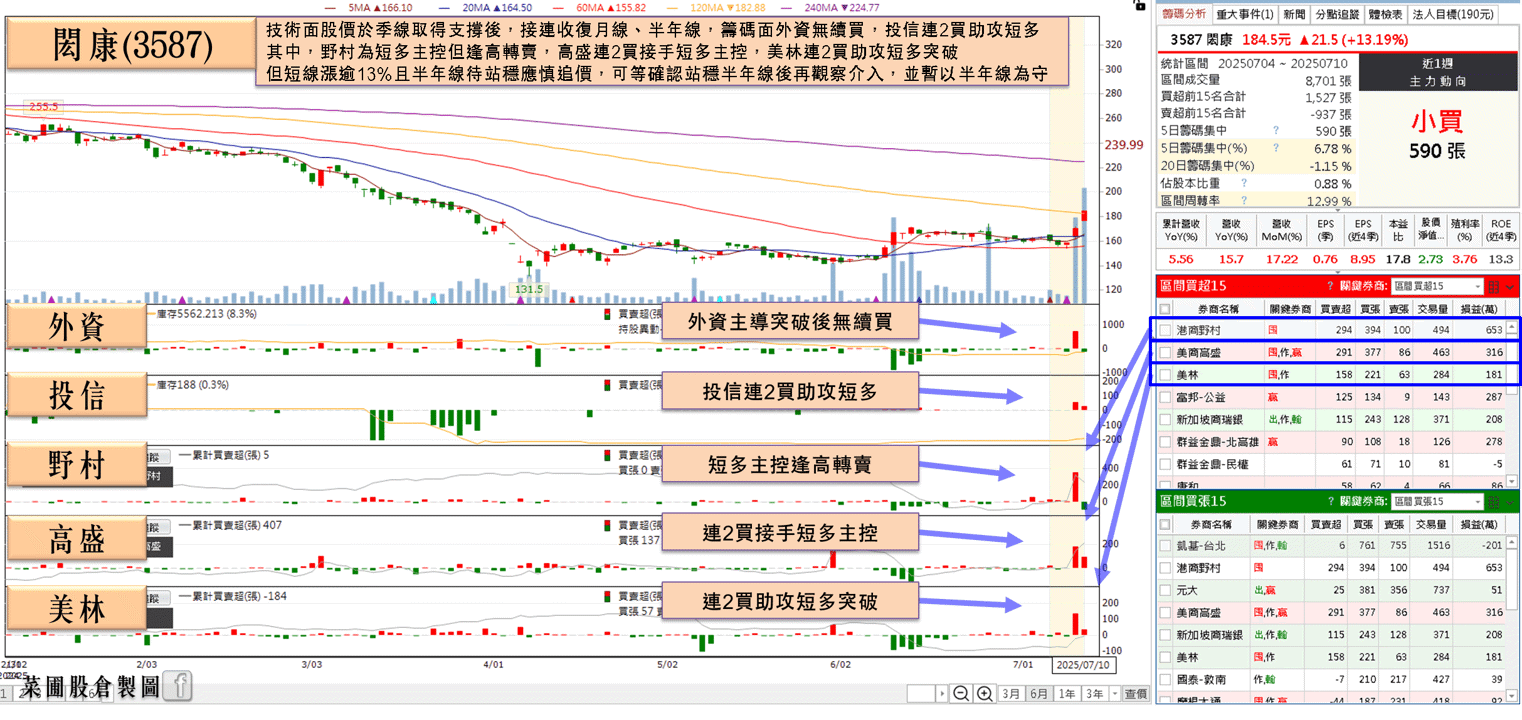Tick the 美商高盛 checkbox in 區間買超15 table
This screenshot has width=1522, height=720.
pyautogui.click(x=1165, y=352)
